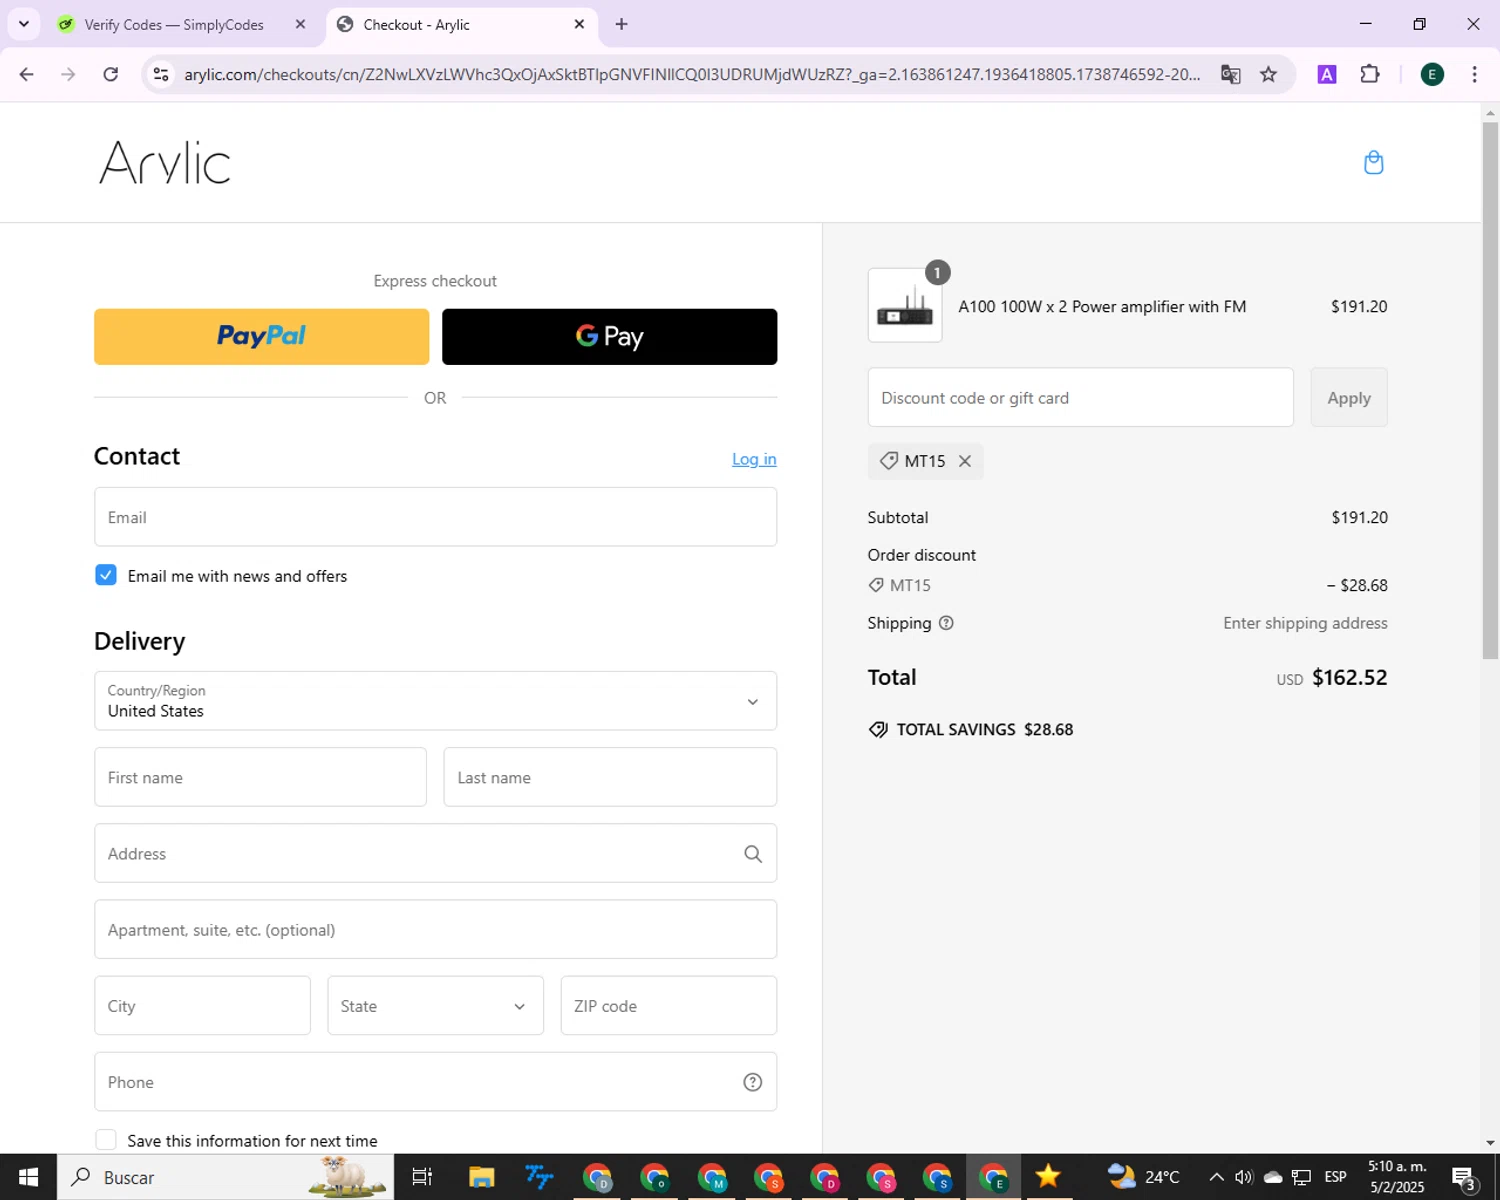
Task: Open the OneDrive cloud tray icon
Action: coord(1272,1177)
